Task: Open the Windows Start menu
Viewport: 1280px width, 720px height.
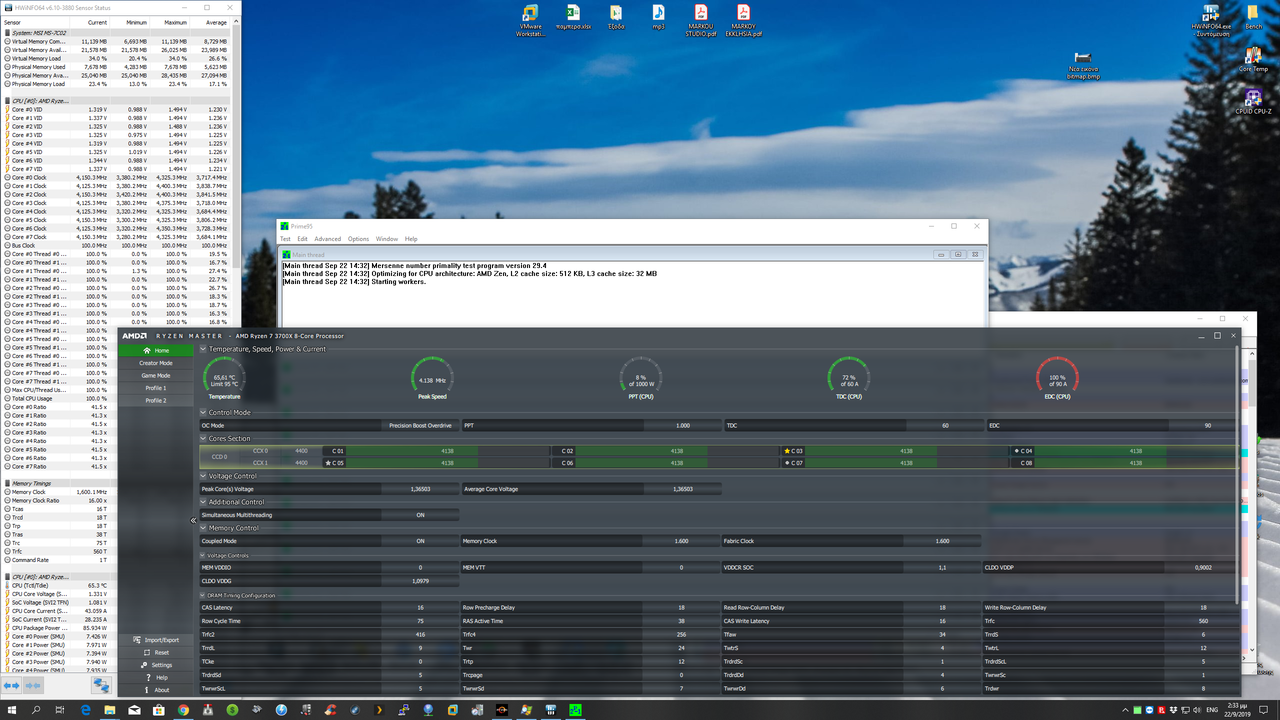Action: click(x=11, y=710)
